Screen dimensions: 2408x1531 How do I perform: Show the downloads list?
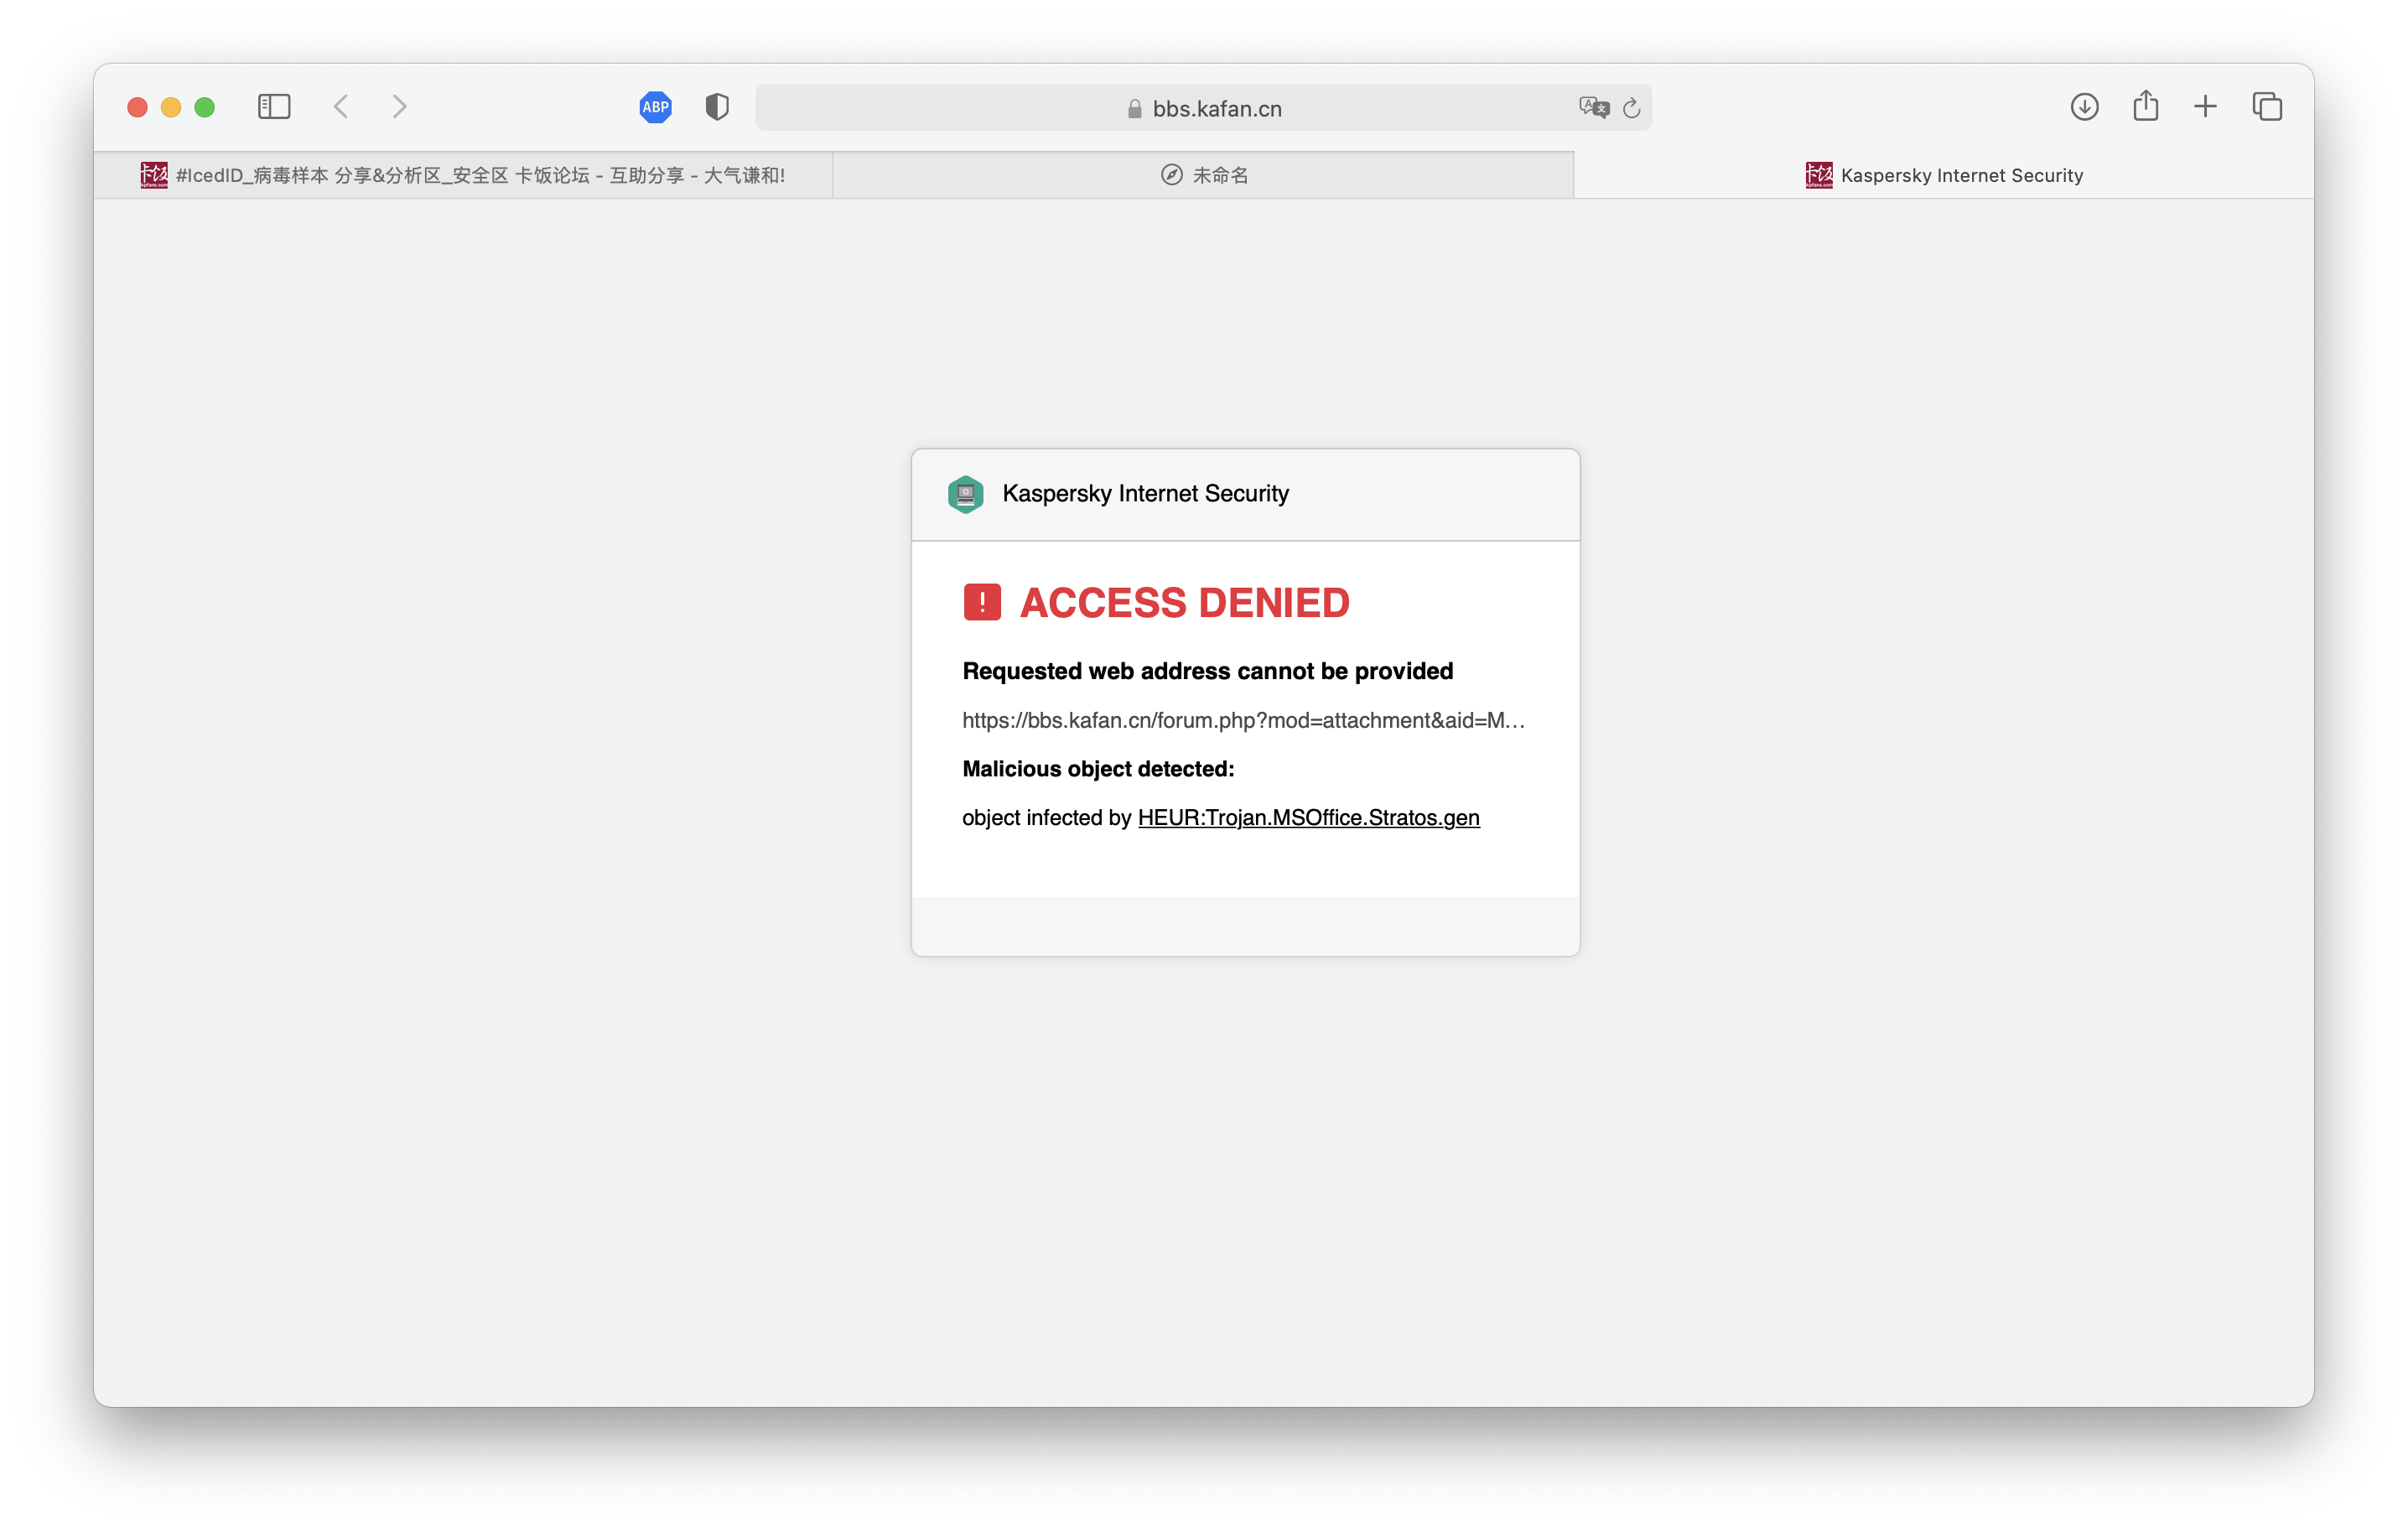tap(2084, 107)
